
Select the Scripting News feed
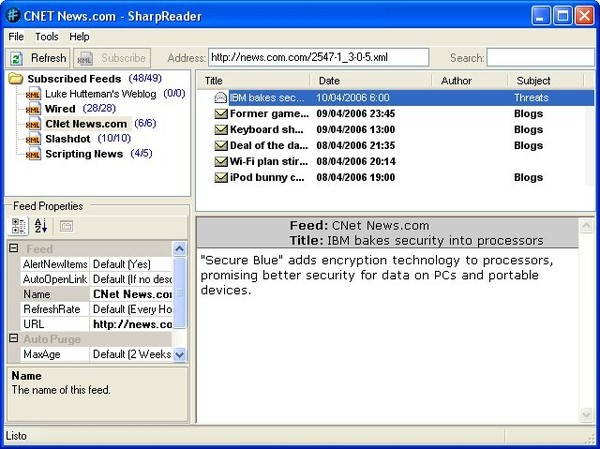tap(84, 154)
